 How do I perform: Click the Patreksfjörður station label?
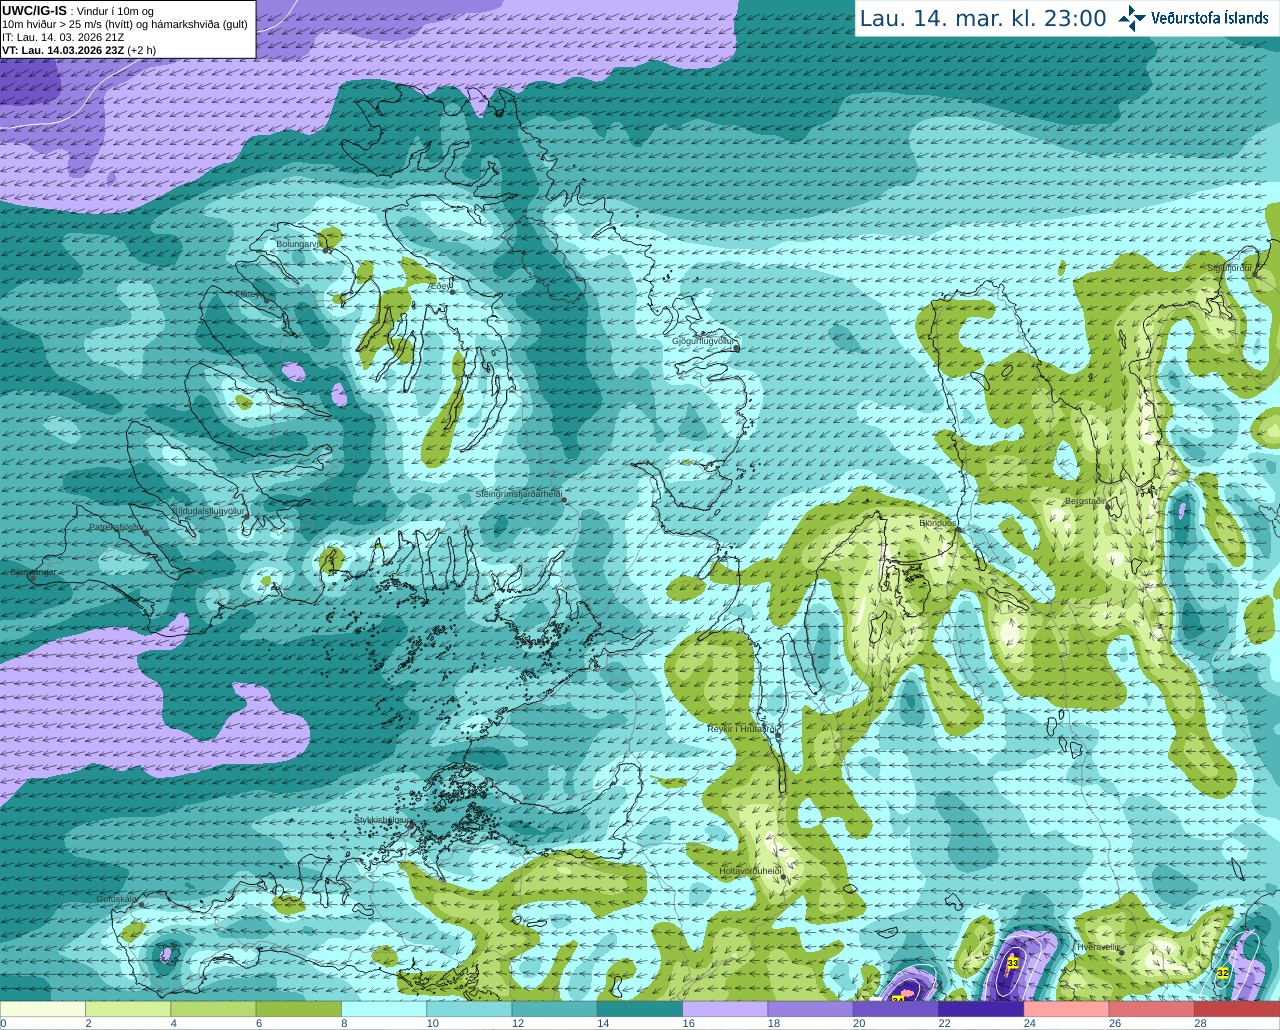[117, 527]
